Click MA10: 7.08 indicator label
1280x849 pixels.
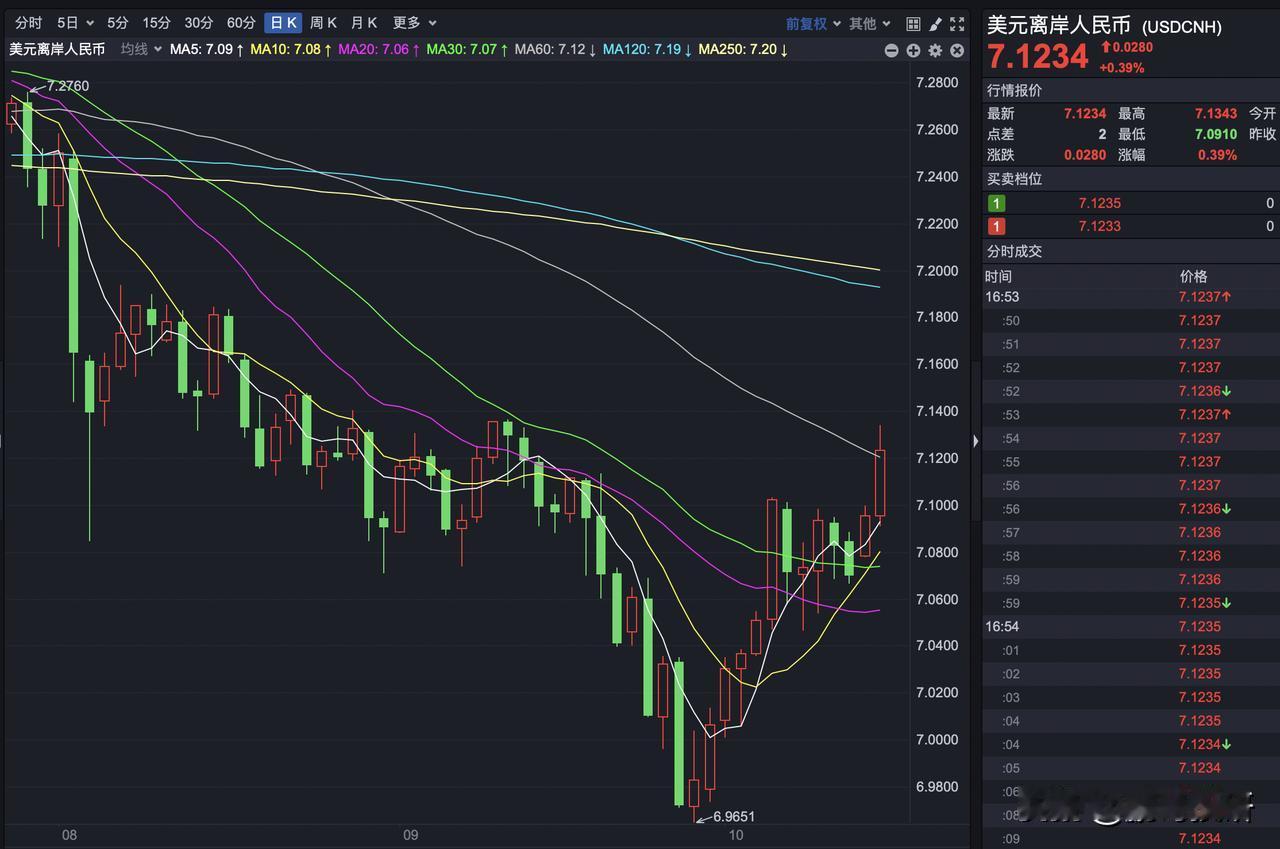tap(290, 49)
